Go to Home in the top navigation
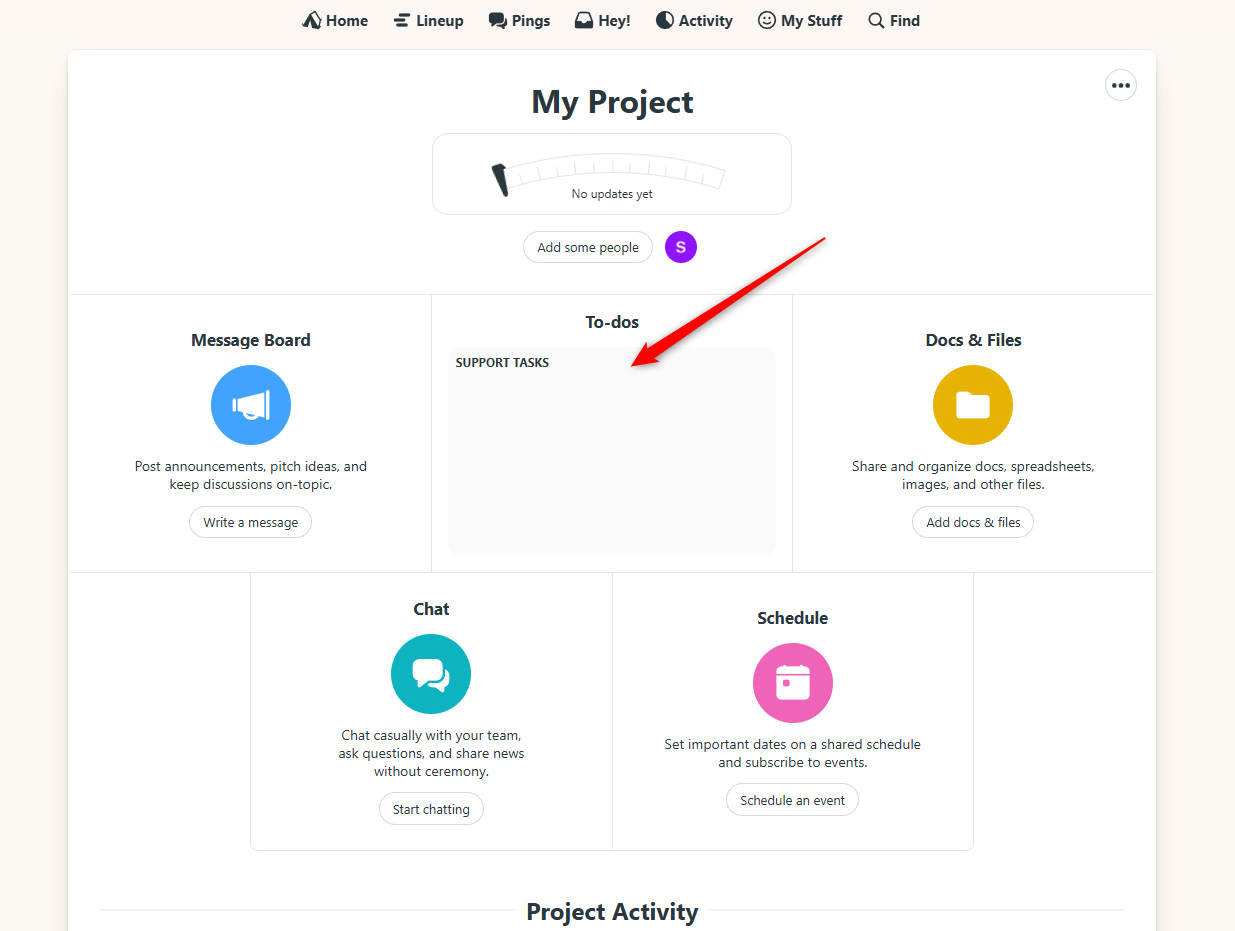 pyautogui.click(x=335, y=20)
